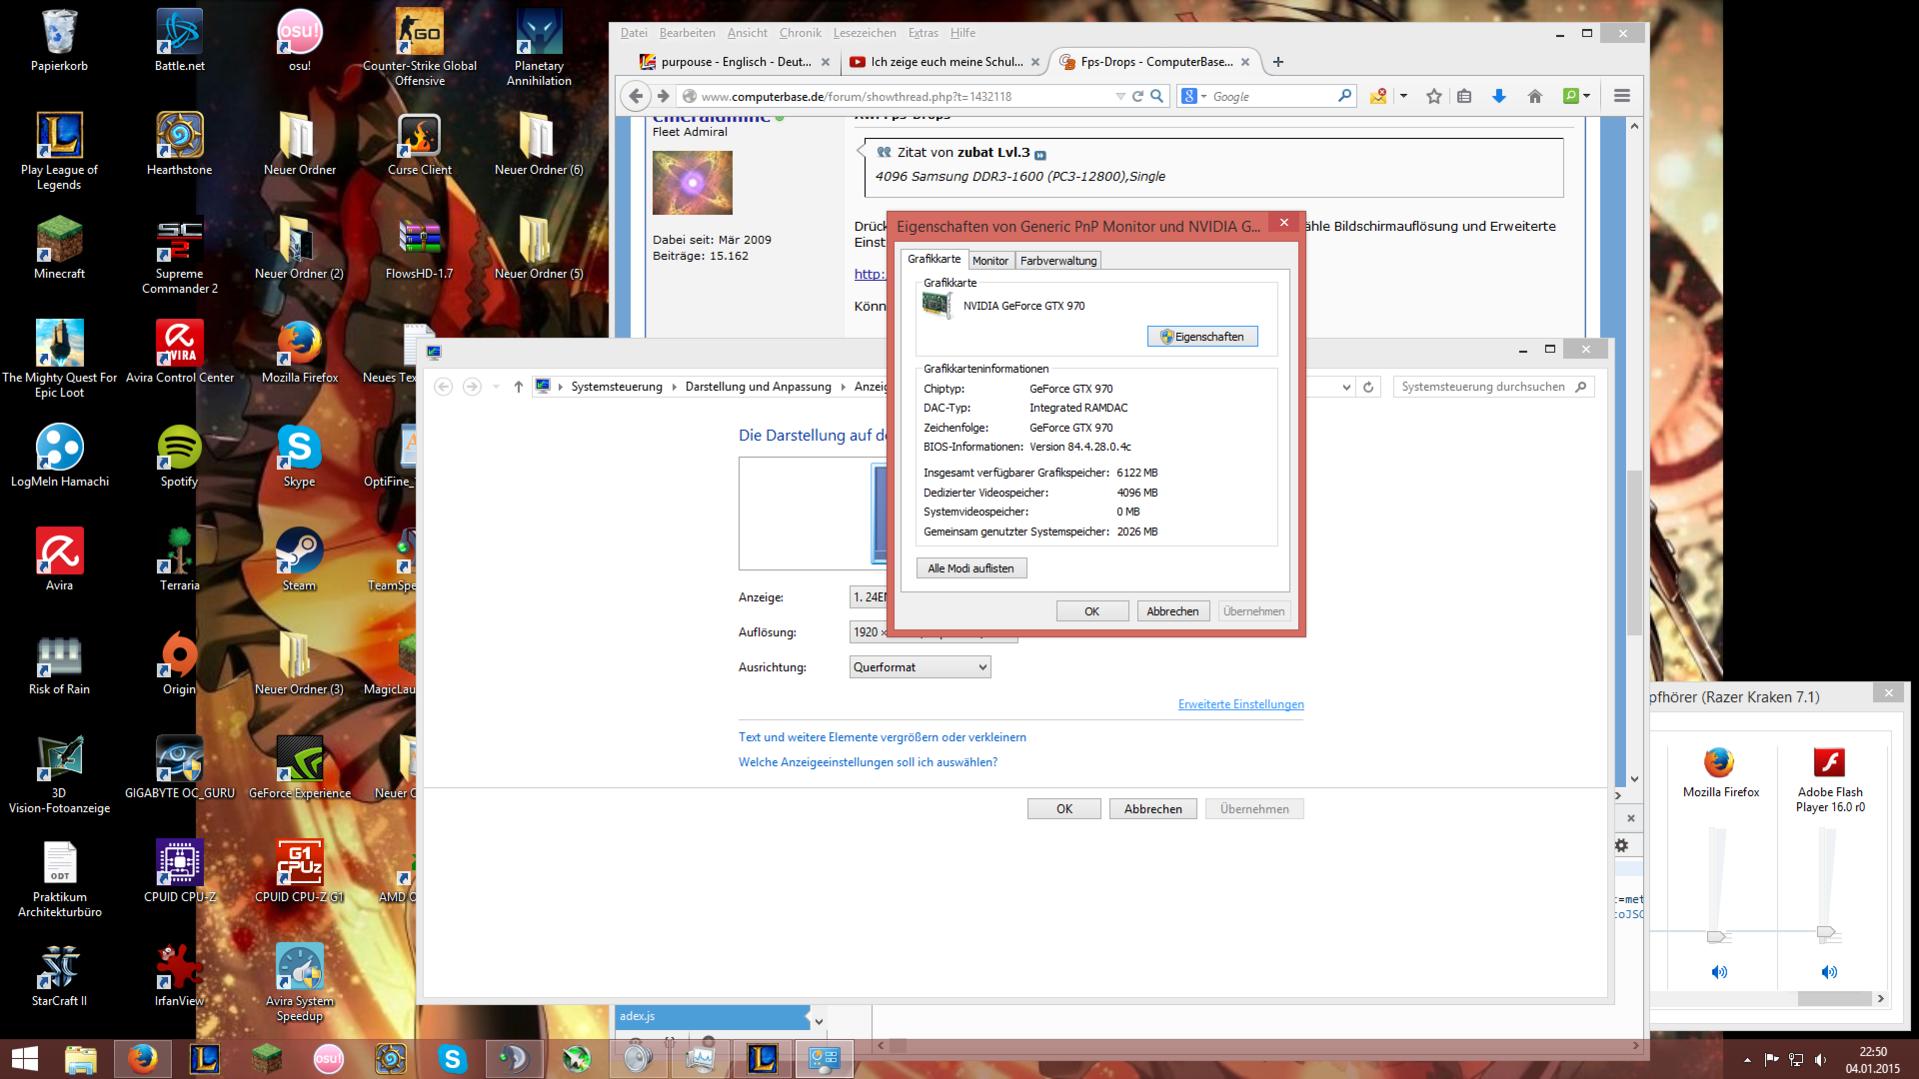This screenshot has width=1919, height=1079.
Task: Open the Firefox hamburger menu
Action: click(1621, 96)
